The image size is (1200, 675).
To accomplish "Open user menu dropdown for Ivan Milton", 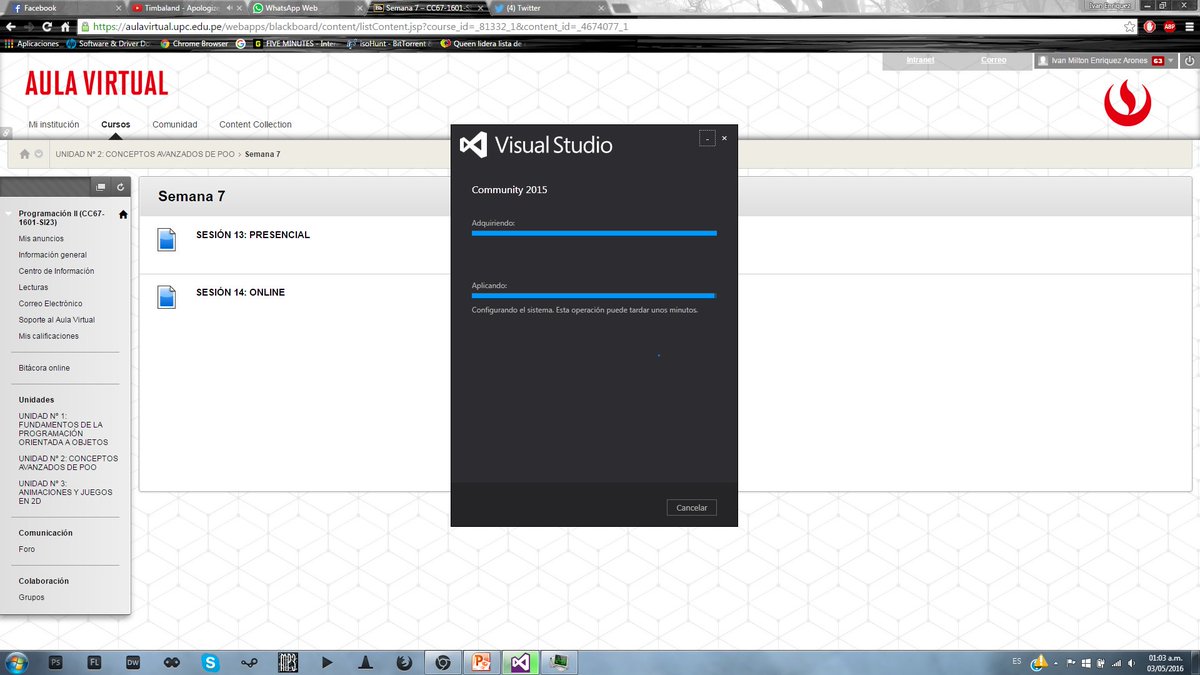I will tap(1171, 61).
